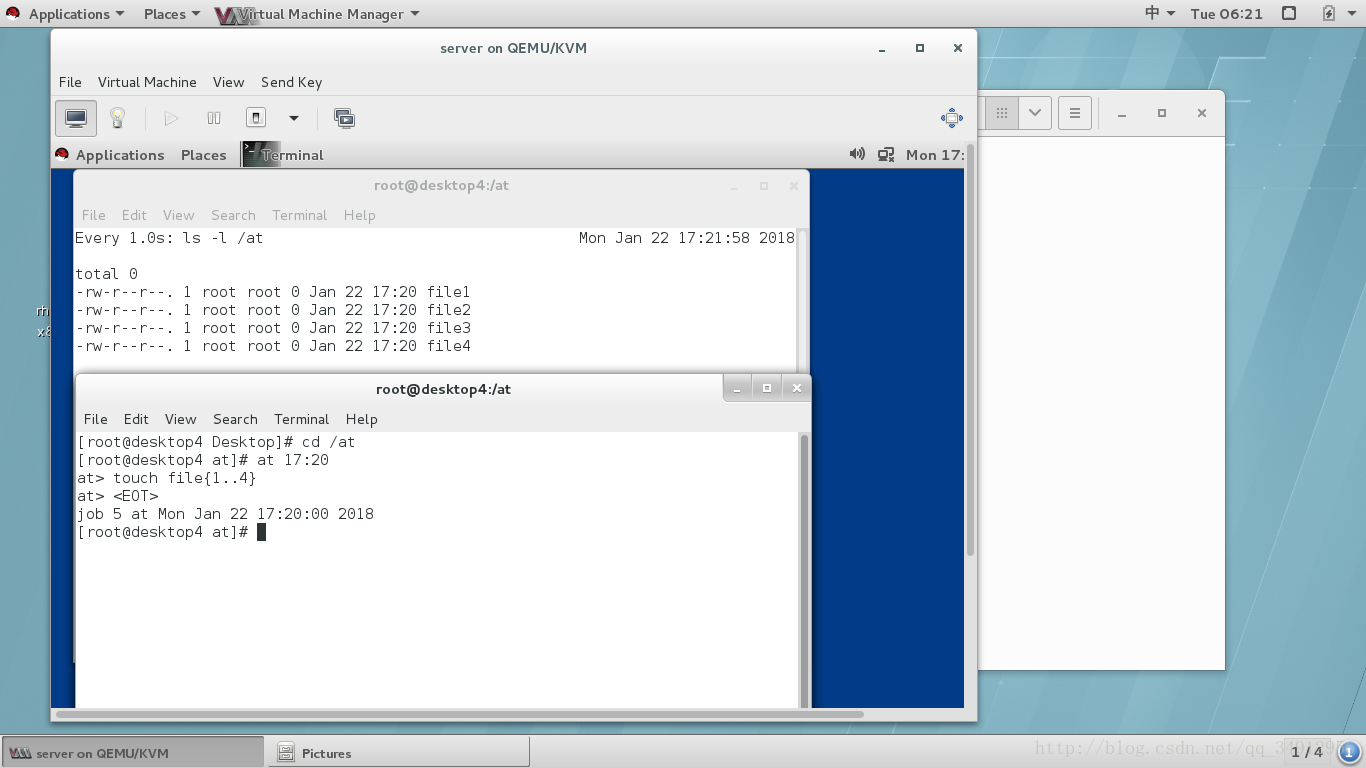Open Help menu in front terminal
1366x768 pixels.
coord(361,419)
